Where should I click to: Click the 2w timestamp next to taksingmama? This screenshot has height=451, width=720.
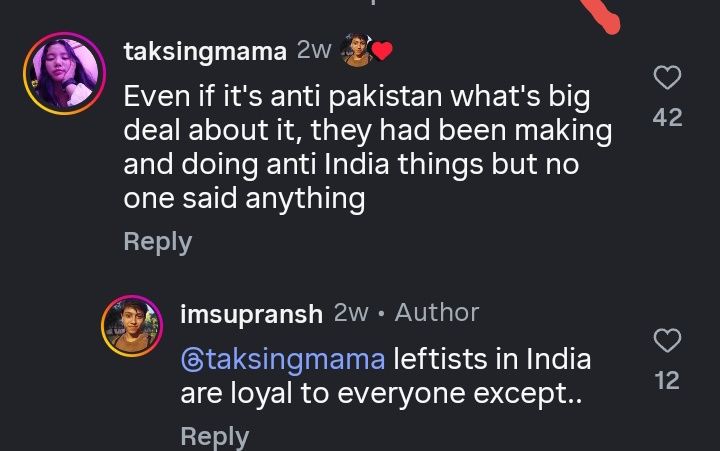(314, 50)
